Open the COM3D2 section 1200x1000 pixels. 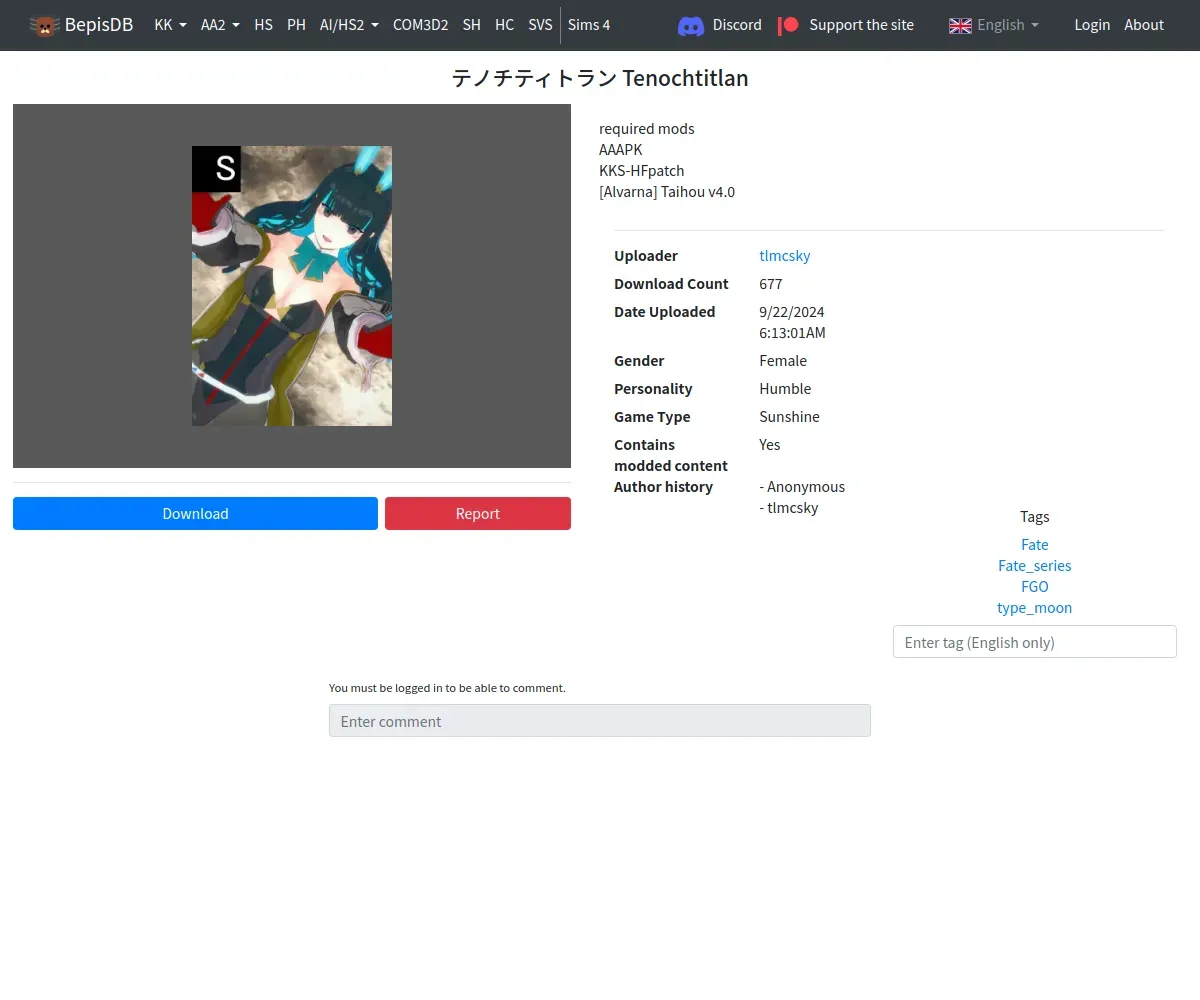420,25
